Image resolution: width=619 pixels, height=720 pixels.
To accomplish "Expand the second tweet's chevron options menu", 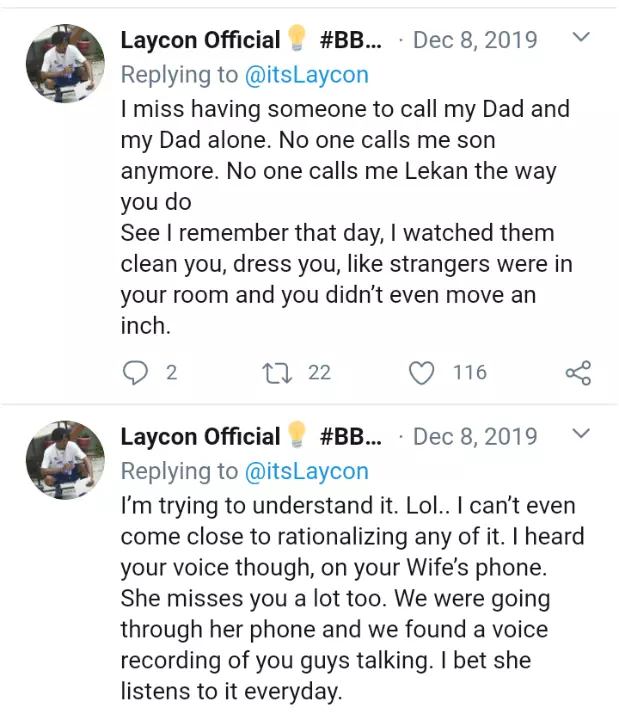I will pos(580,435).
